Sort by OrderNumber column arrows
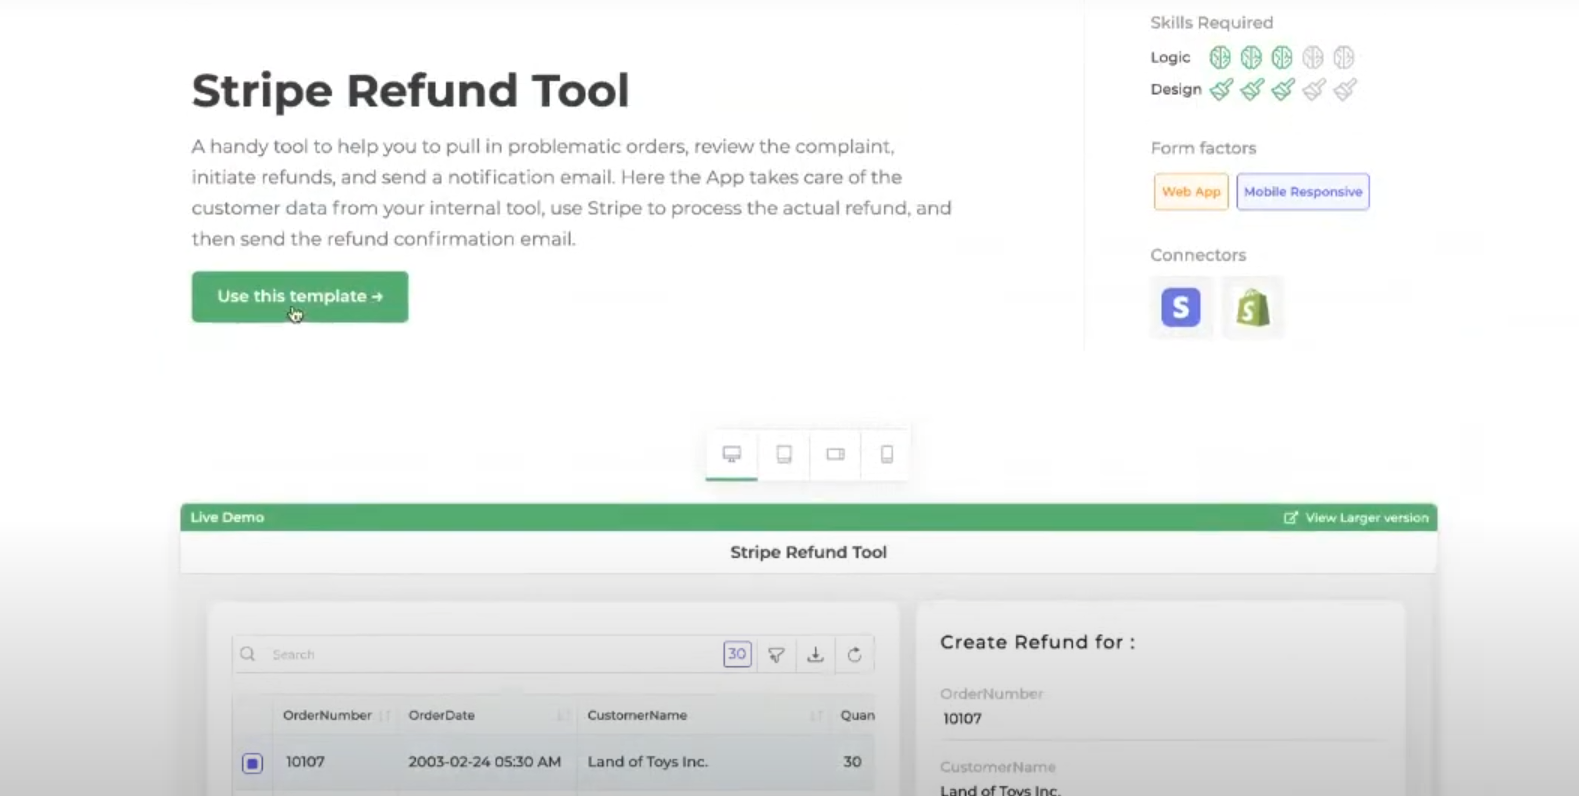1579x796 pixels. [384, 716]
